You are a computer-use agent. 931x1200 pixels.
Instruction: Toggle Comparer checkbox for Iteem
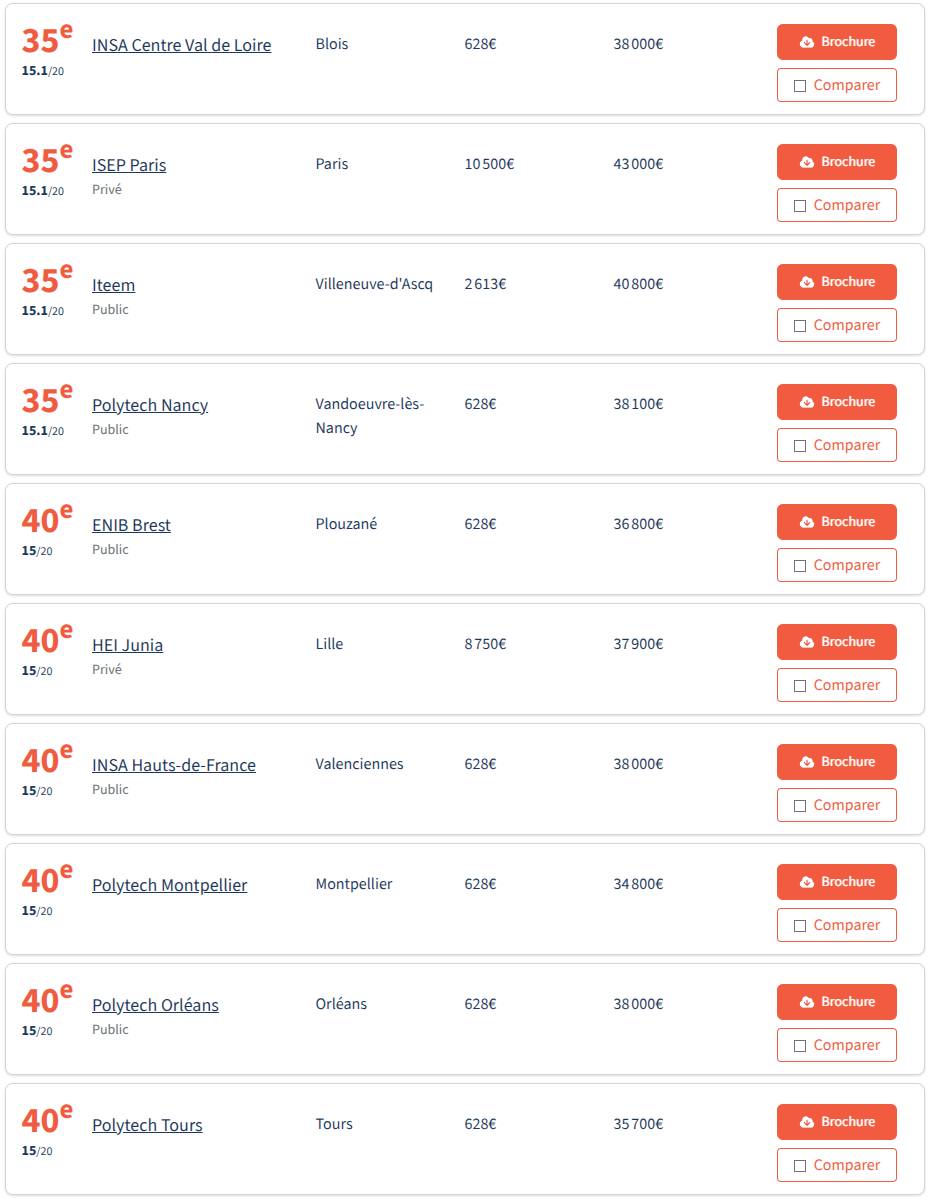pos(800,326)
